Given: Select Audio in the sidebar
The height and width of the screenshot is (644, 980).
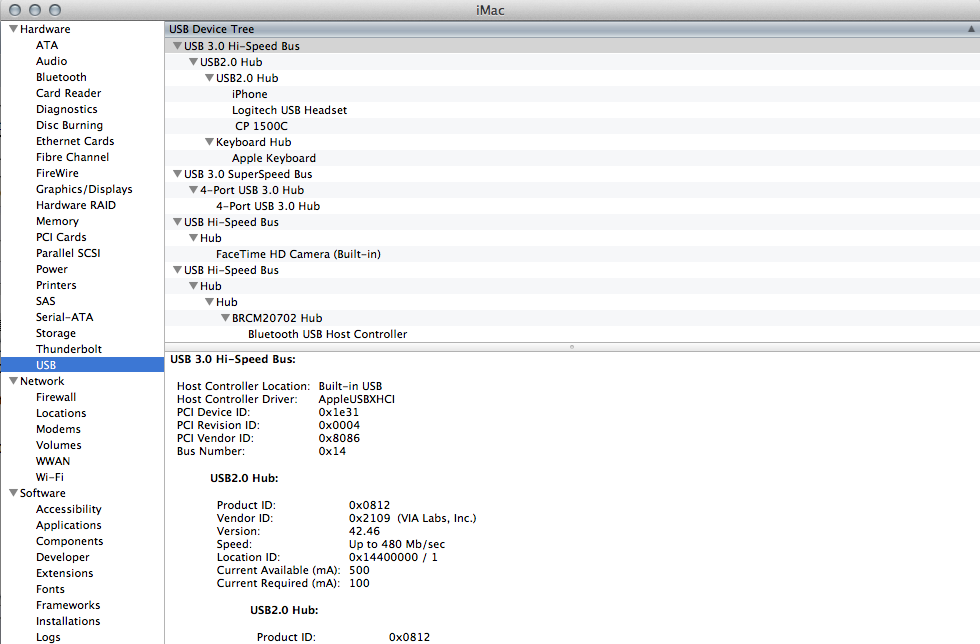Looking at the screenshot, I should (x=51, y=61).
